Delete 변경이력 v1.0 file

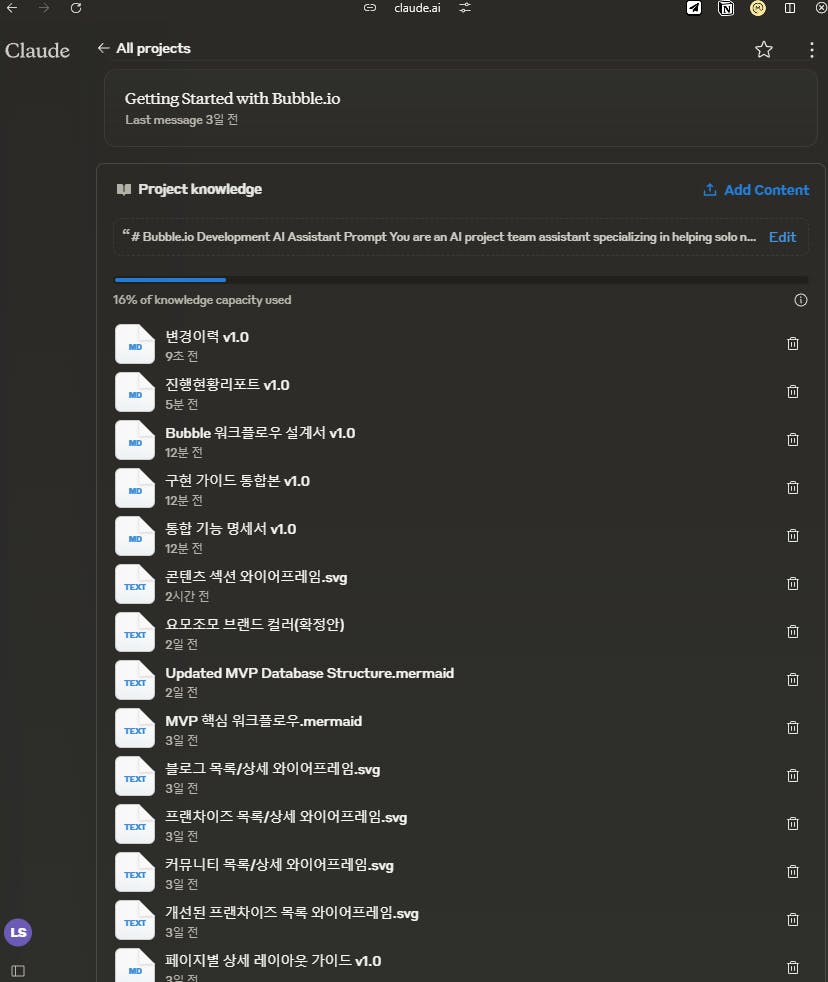click(x=793, y=344)
